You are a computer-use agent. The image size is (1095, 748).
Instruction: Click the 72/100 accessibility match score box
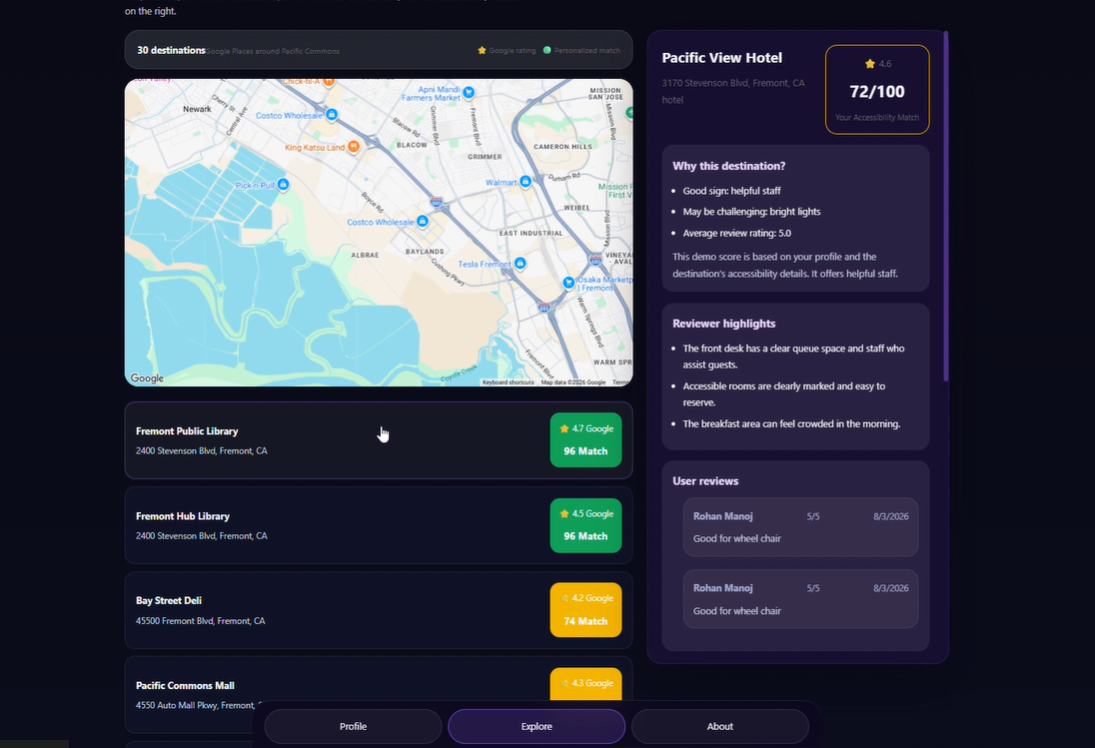877,89
